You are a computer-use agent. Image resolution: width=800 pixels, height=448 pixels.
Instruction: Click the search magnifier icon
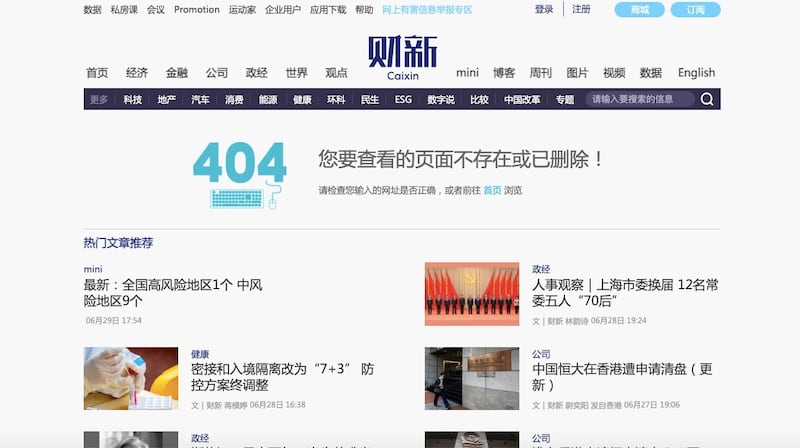pyautogui.click(x=707, y=99)
